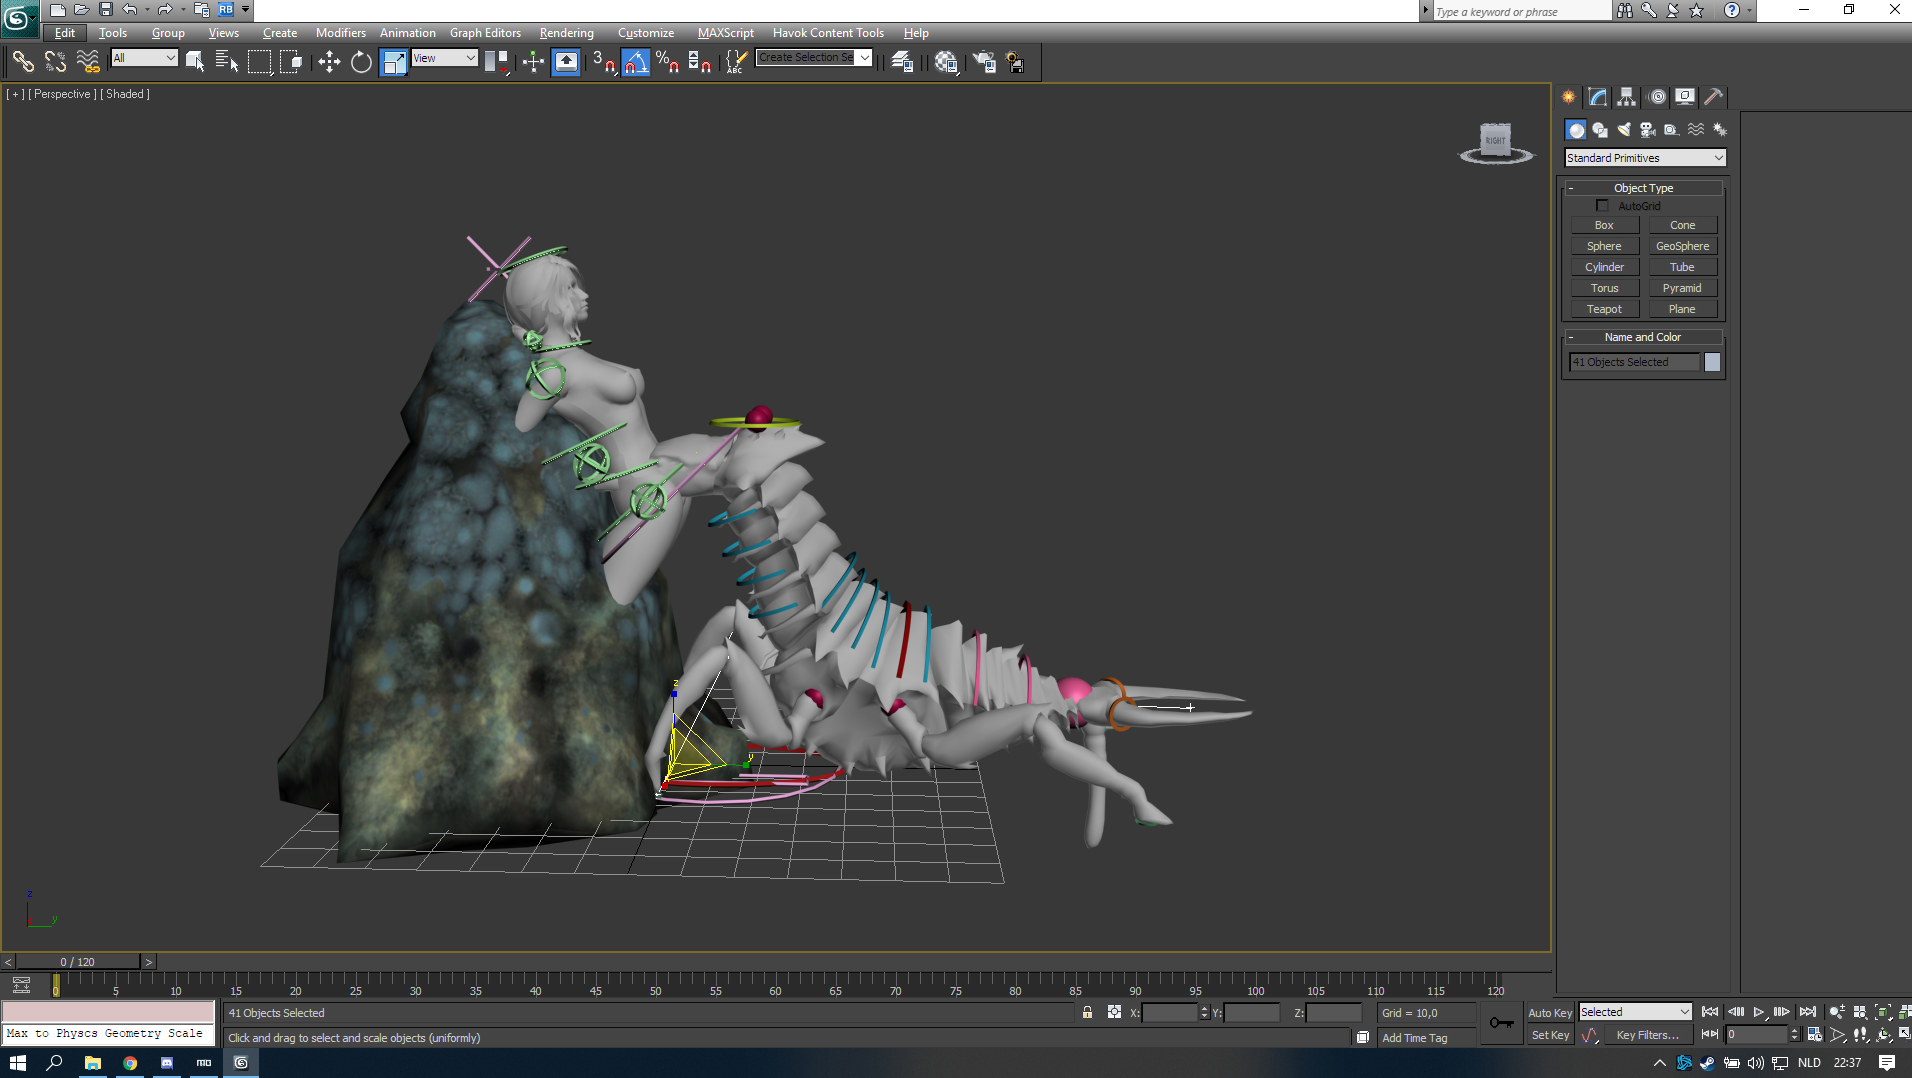Click the Select by Name tool

pos(227,62)
